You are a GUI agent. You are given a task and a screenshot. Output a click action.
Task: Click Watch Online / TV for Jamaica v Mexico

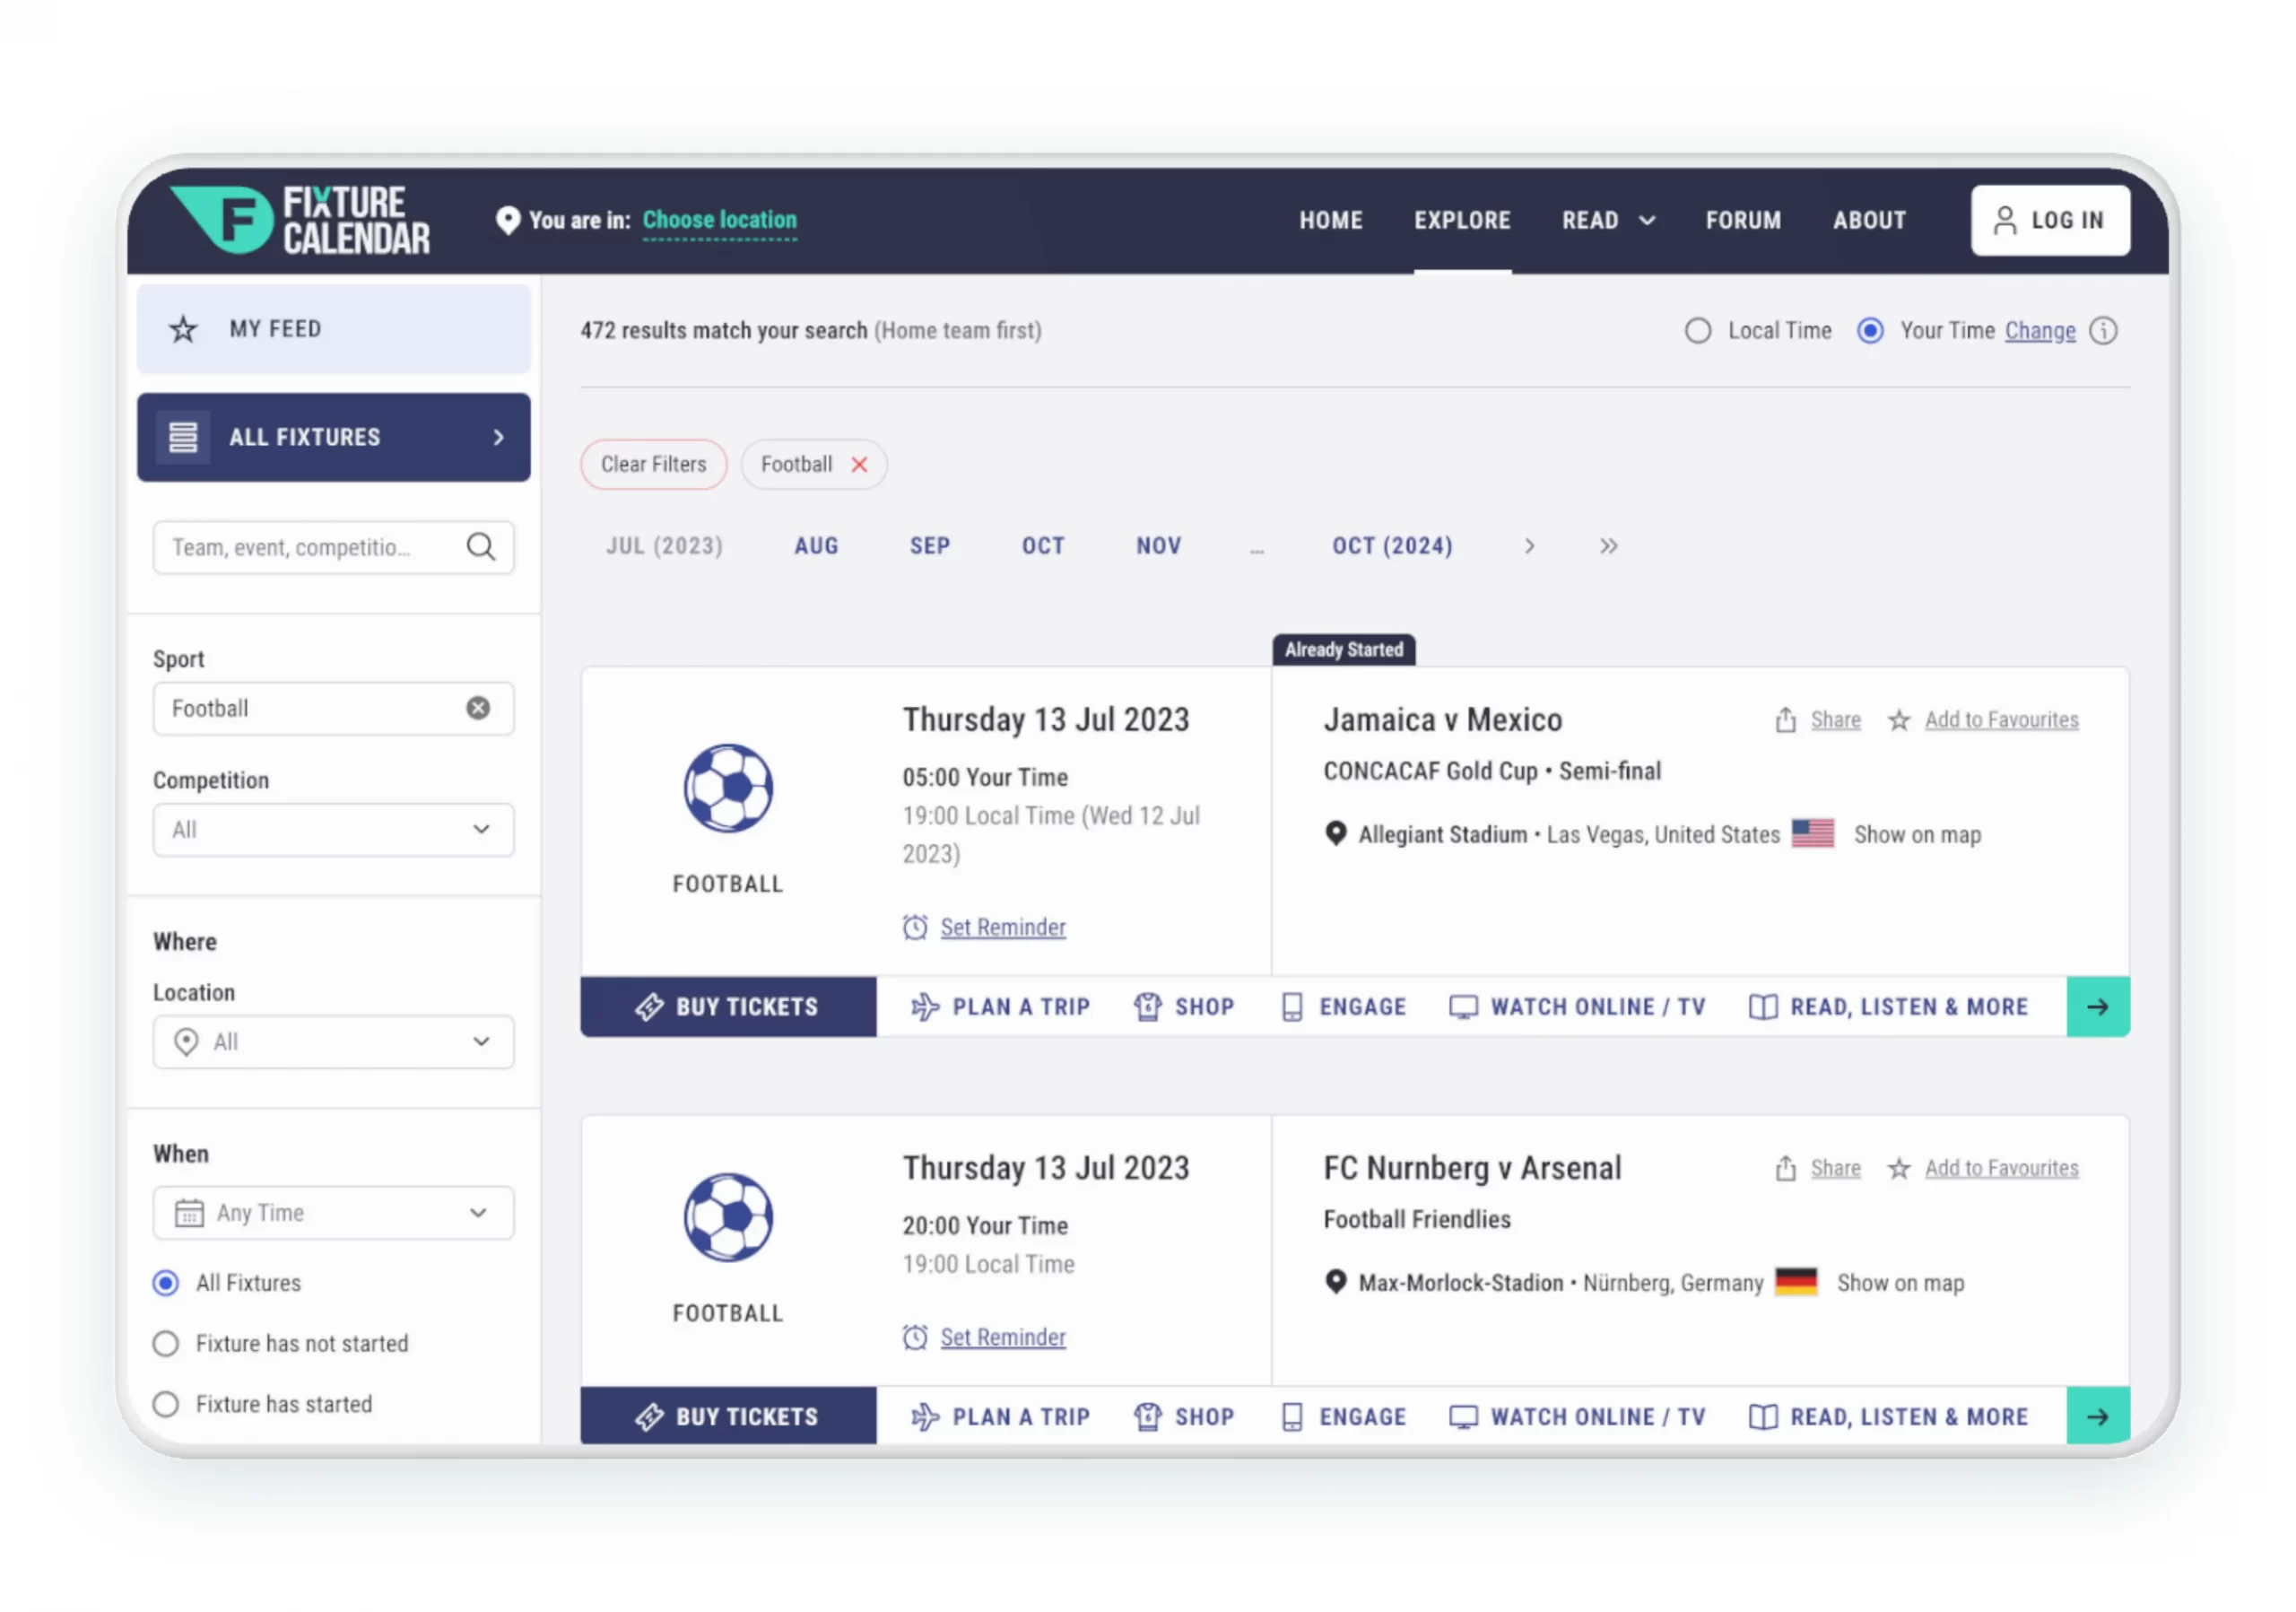[1577, 1007]
